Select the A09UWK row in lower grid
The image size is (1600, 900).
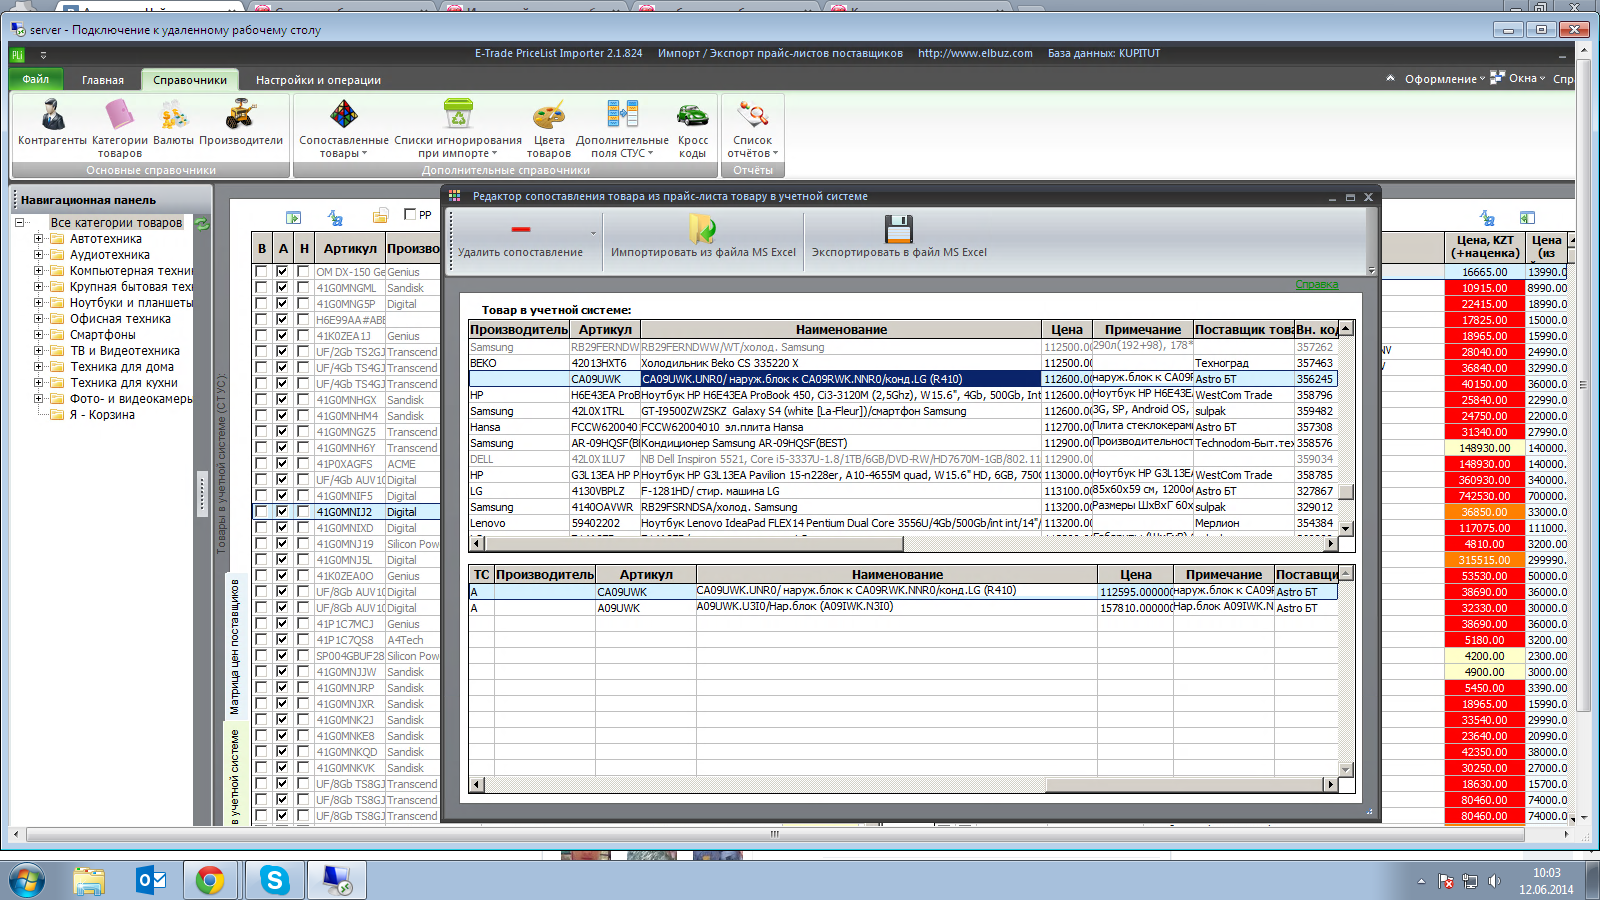tap(903, 608)
